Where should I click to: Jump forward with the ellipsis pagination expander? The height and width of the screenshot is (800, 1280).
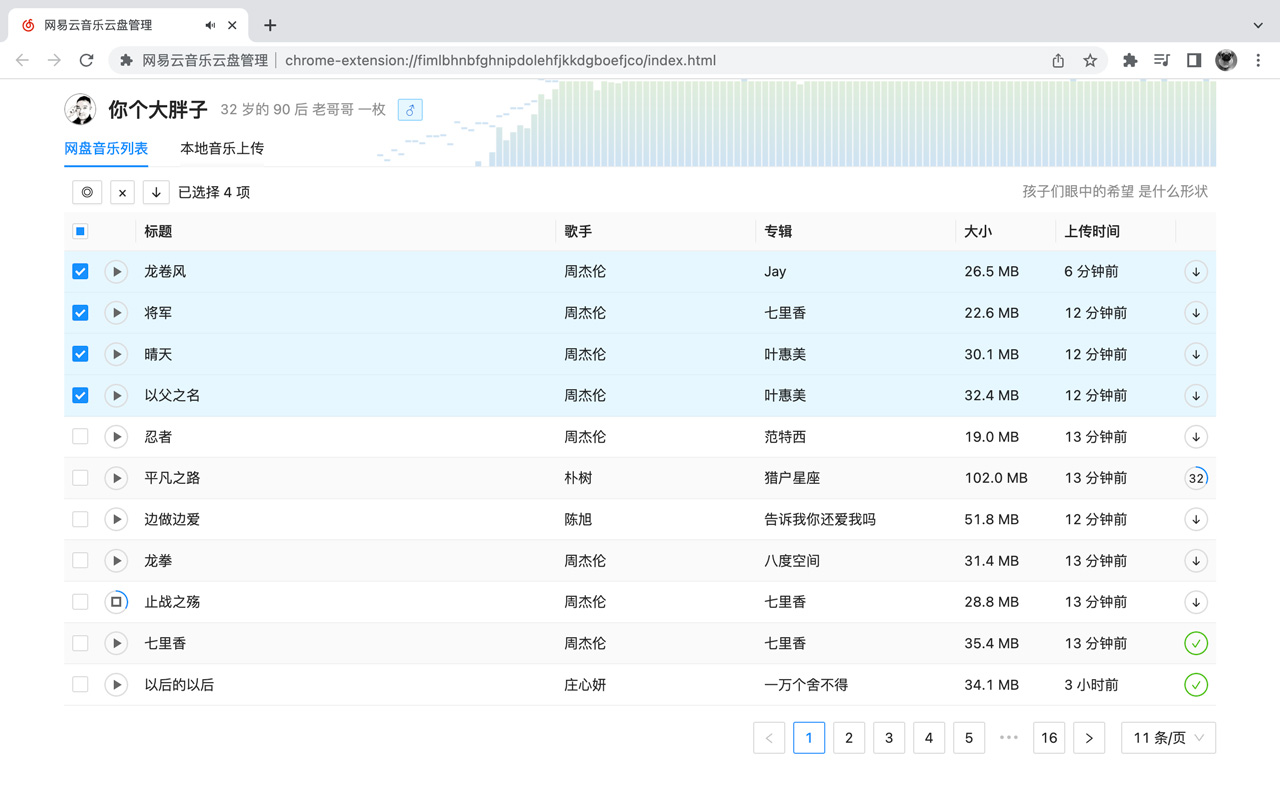[1009, 738]
